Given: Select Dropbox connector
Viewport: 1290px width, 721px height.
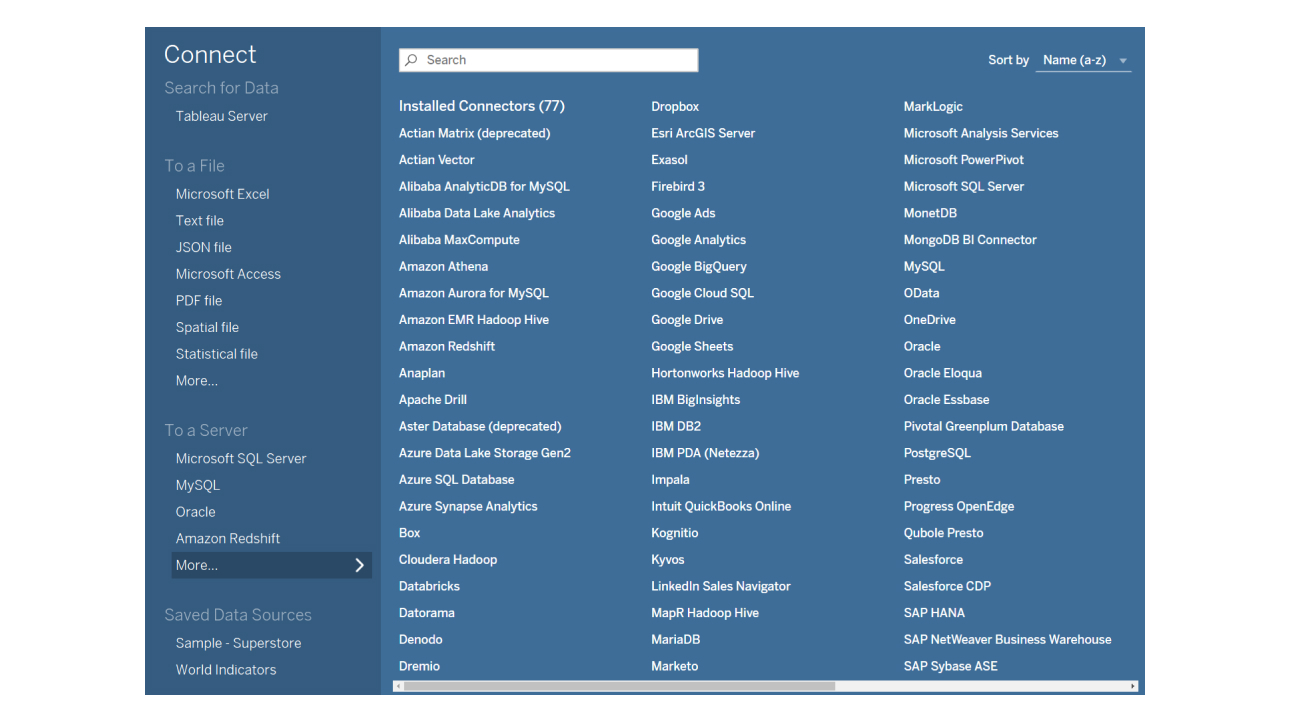Looking at the screenshot, I should click(x=675, y=107).
